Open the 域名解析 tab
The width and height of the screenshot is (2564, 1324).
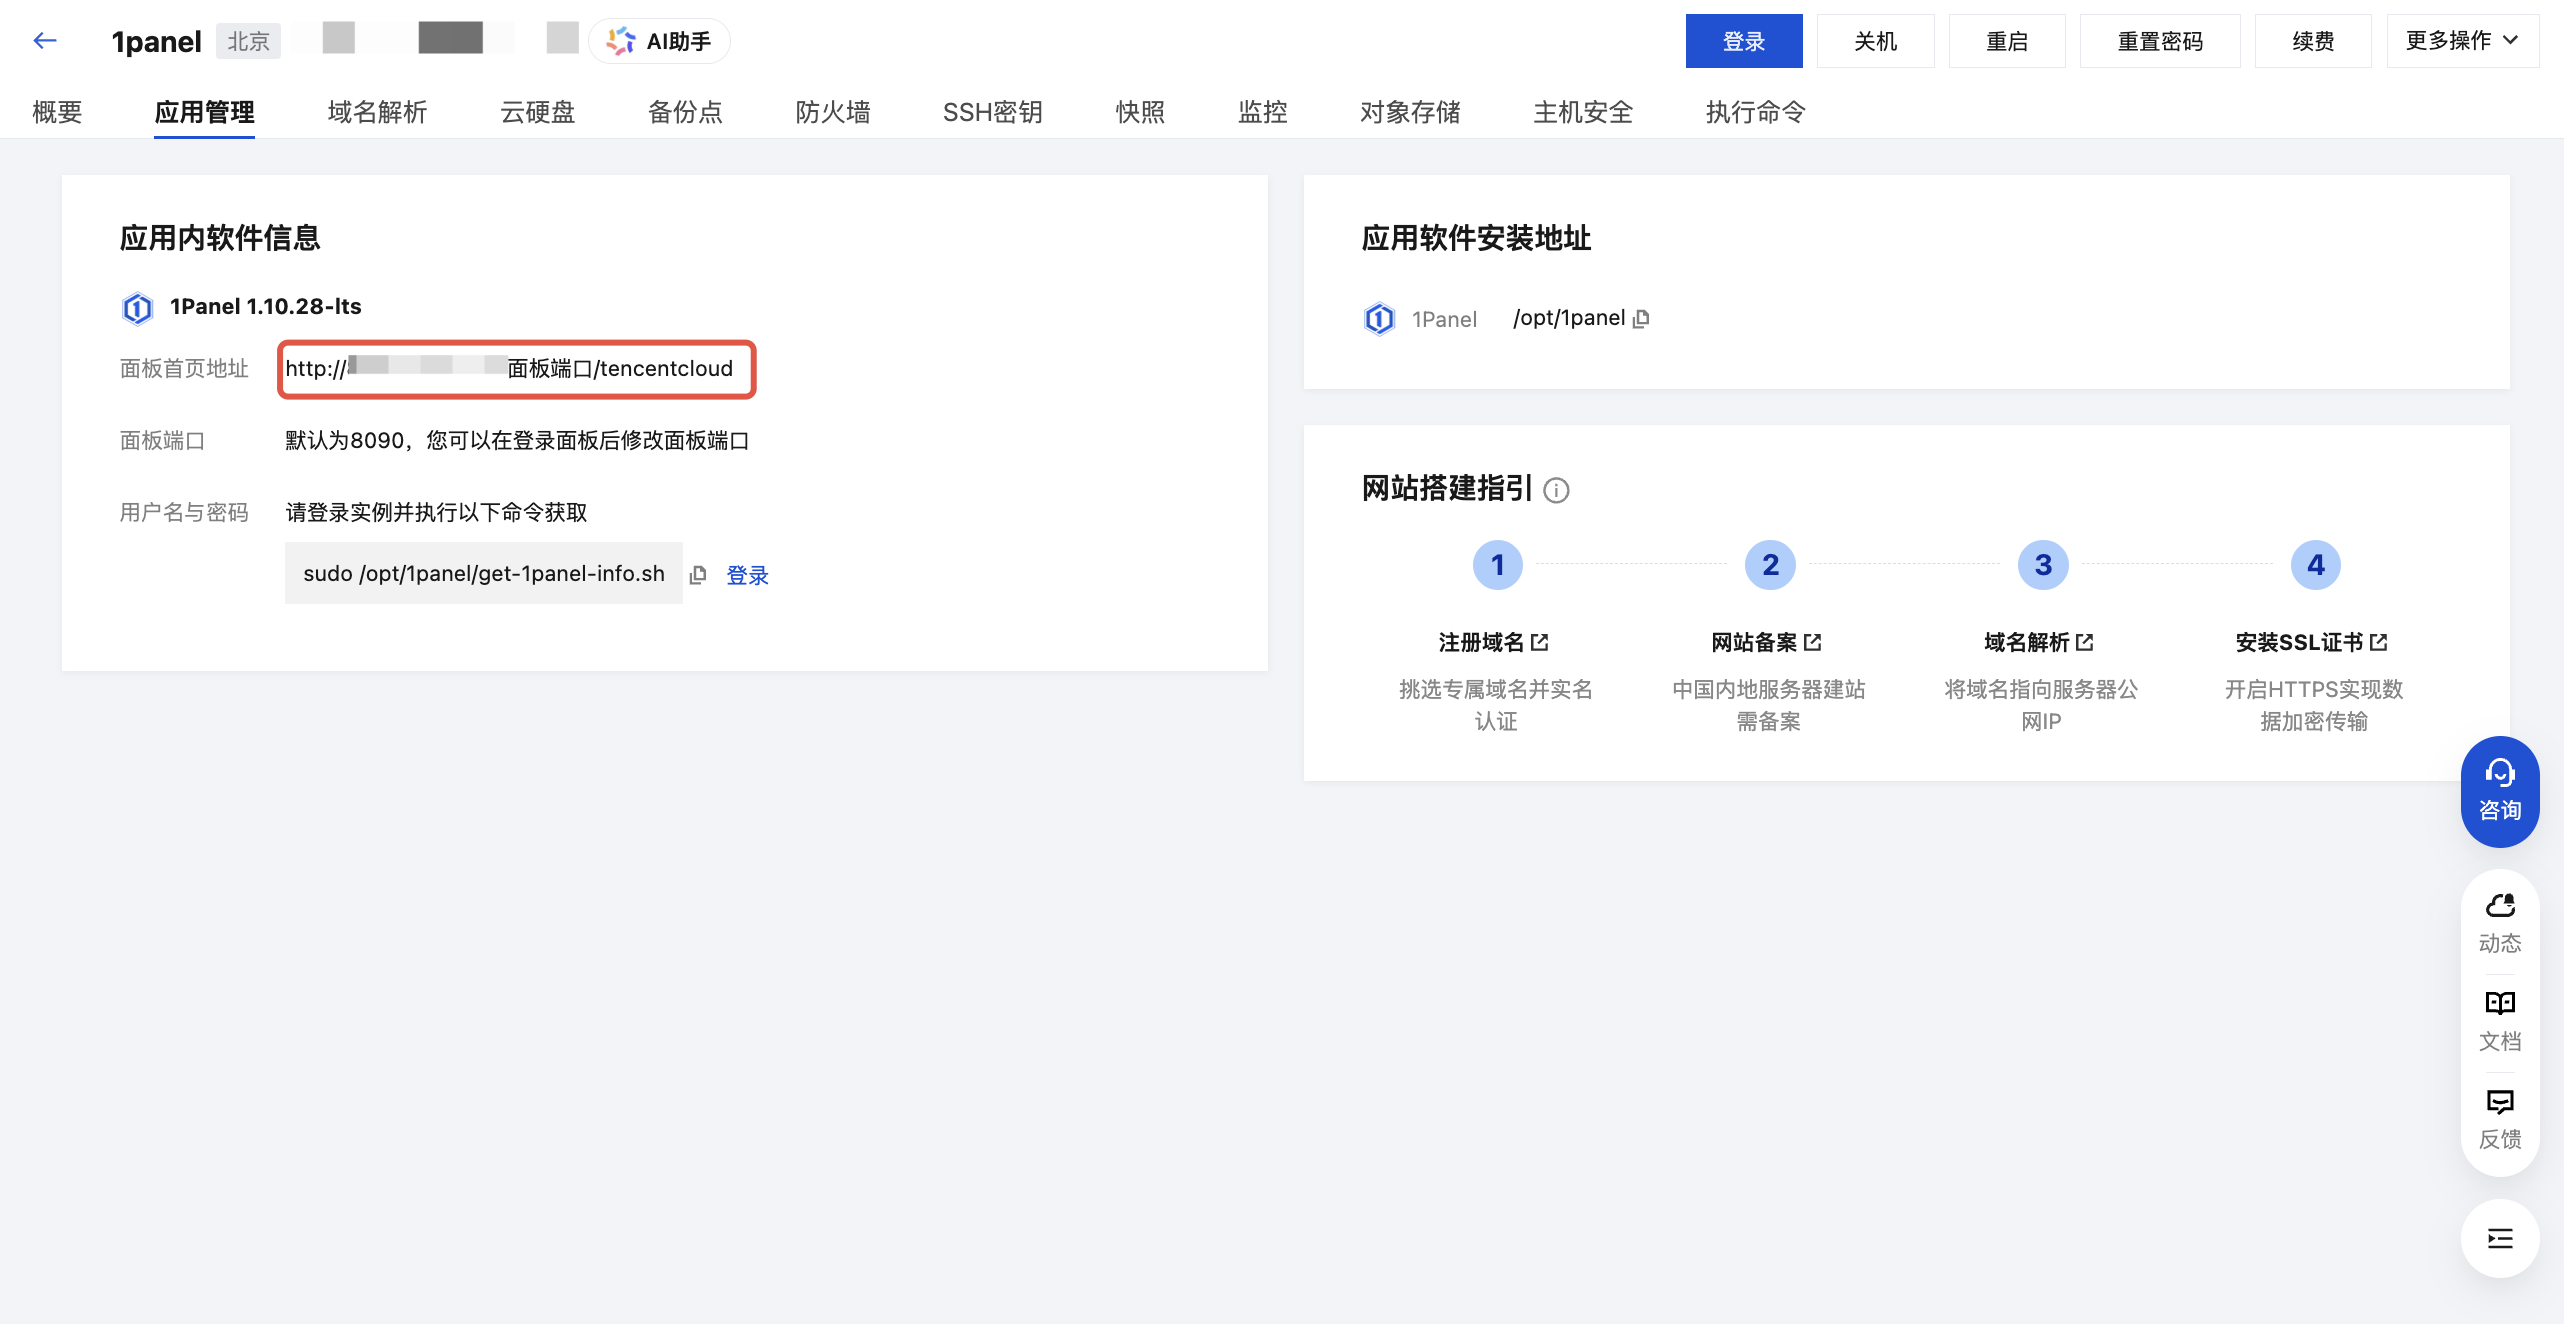(x=377, y=112)
